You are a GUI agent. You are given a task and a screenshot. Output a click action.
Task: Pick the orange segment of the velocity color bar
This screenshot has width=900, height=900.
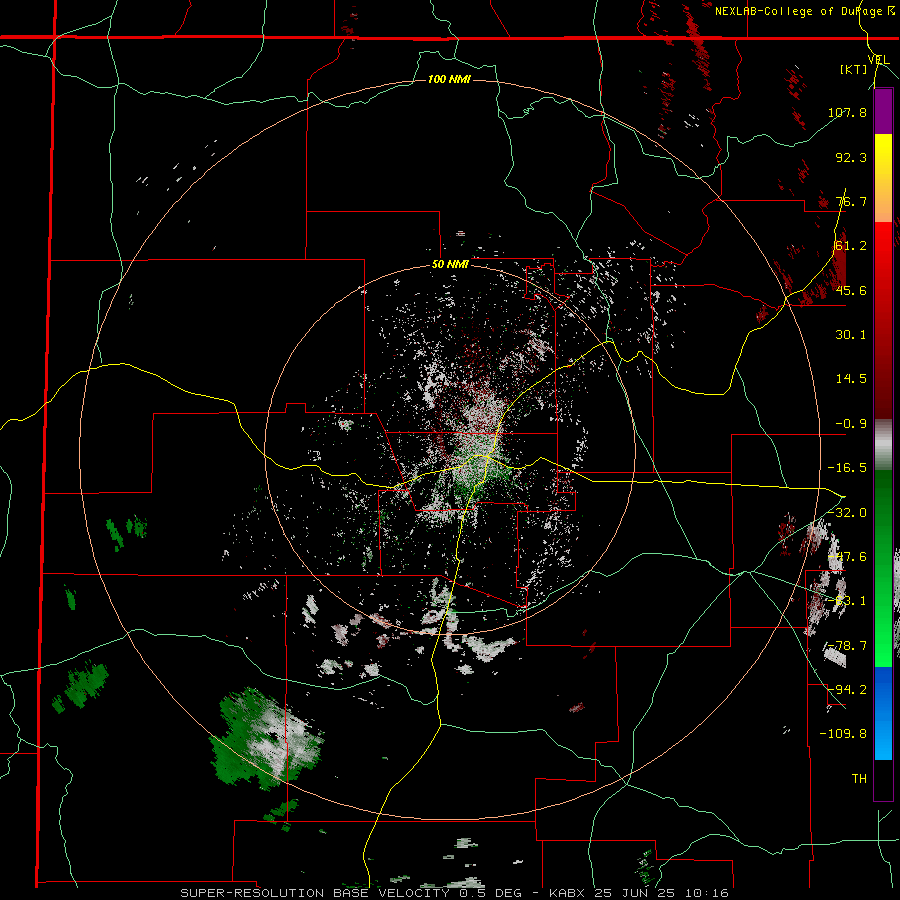point(883,200)
